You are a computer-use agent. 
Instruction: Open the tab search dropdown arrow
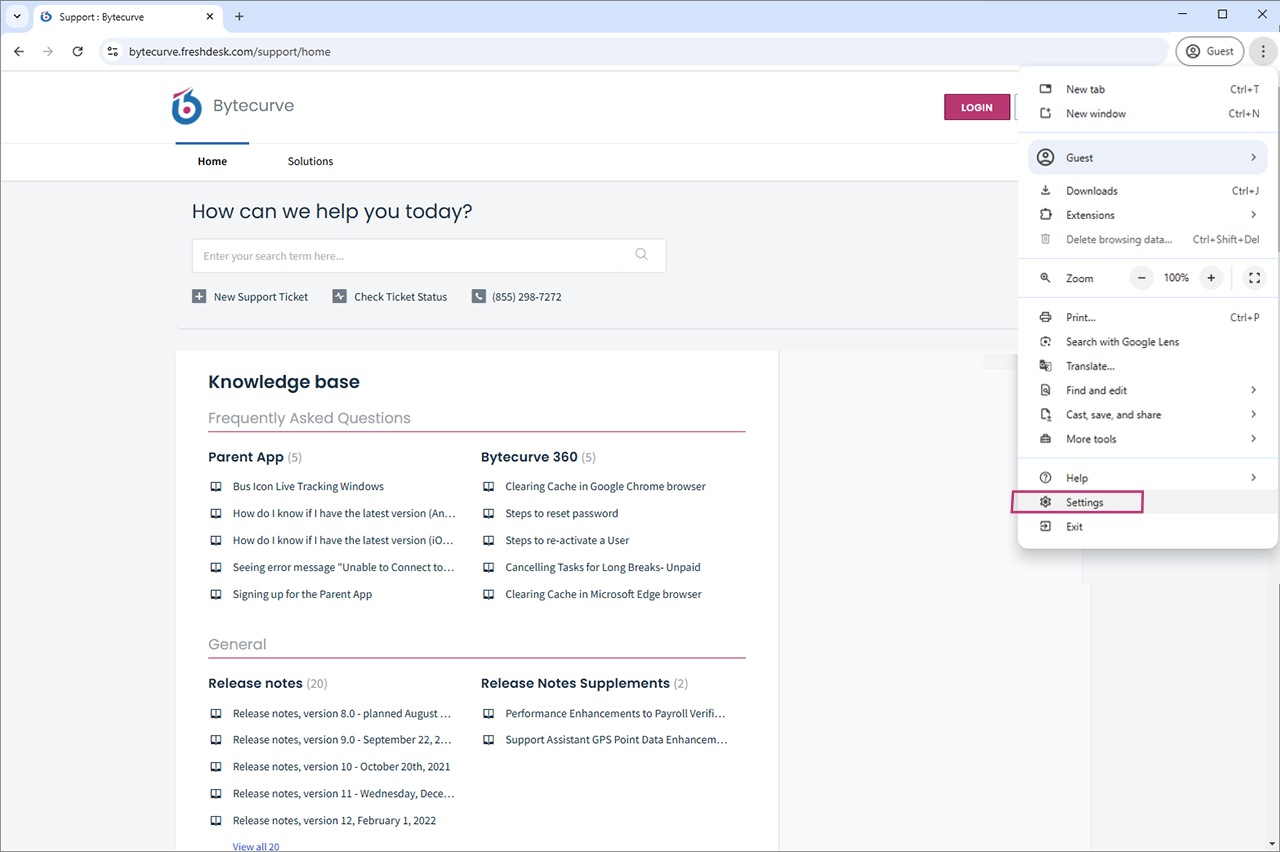16,16
